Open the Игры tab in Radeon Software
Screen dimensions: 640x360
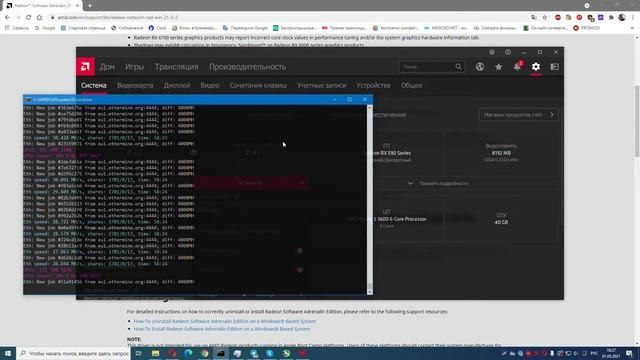tap(134, 67)
